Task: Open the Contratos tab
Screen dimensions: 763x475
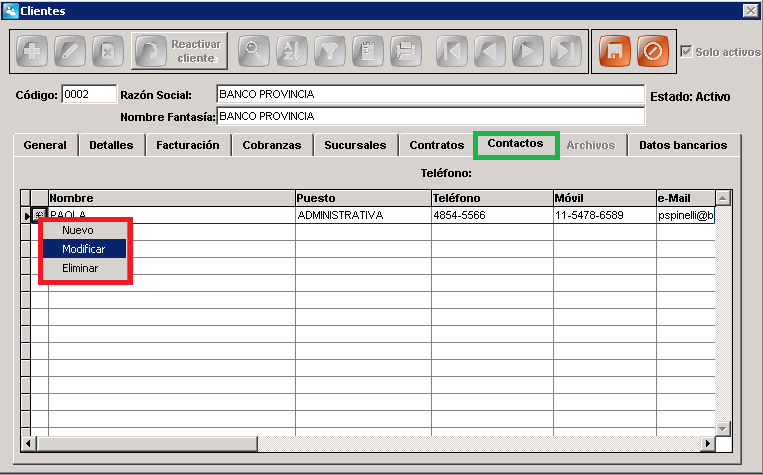Action: point(437,145)
